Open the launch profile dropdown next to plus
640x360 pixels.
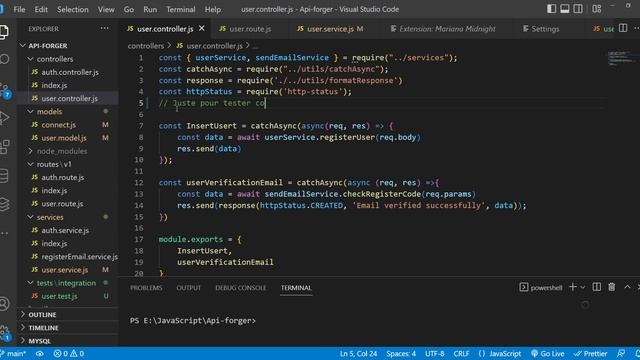tap(583, 287)
